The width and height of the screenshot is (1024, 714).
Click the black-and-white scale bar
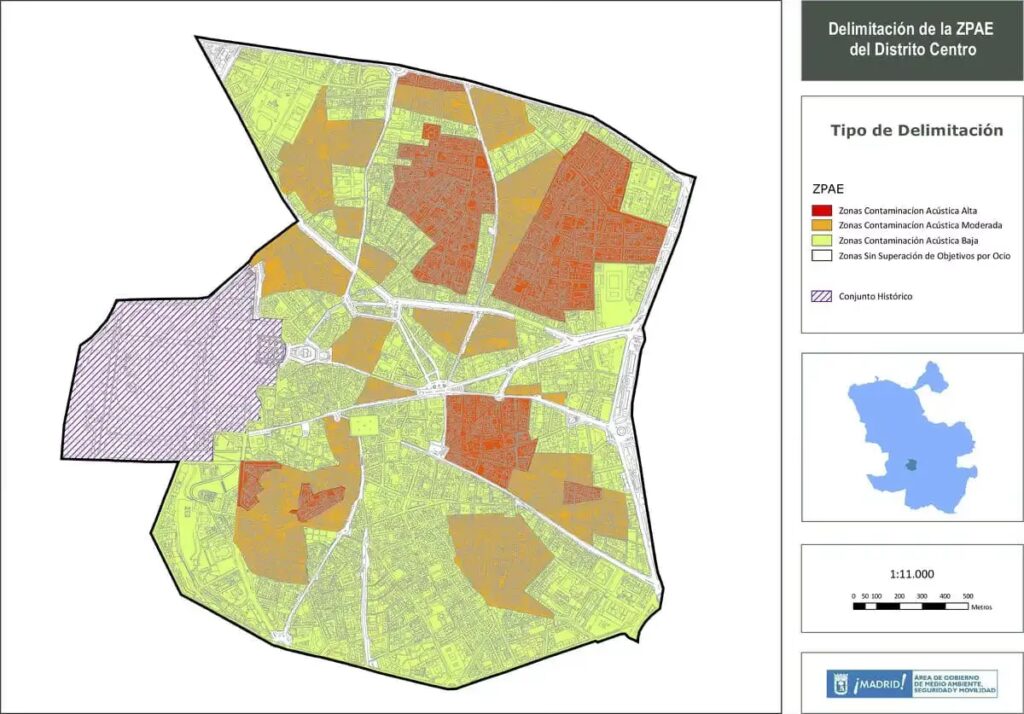(x=911, y=606)
